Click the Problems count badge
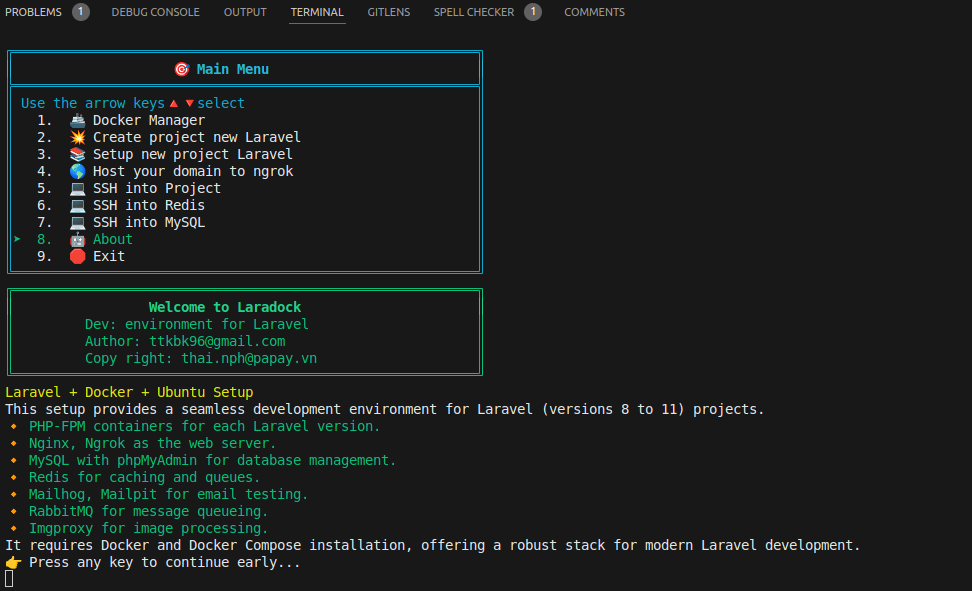The height and width of the screenshot is (591, 972). click(x=81, y=12)
